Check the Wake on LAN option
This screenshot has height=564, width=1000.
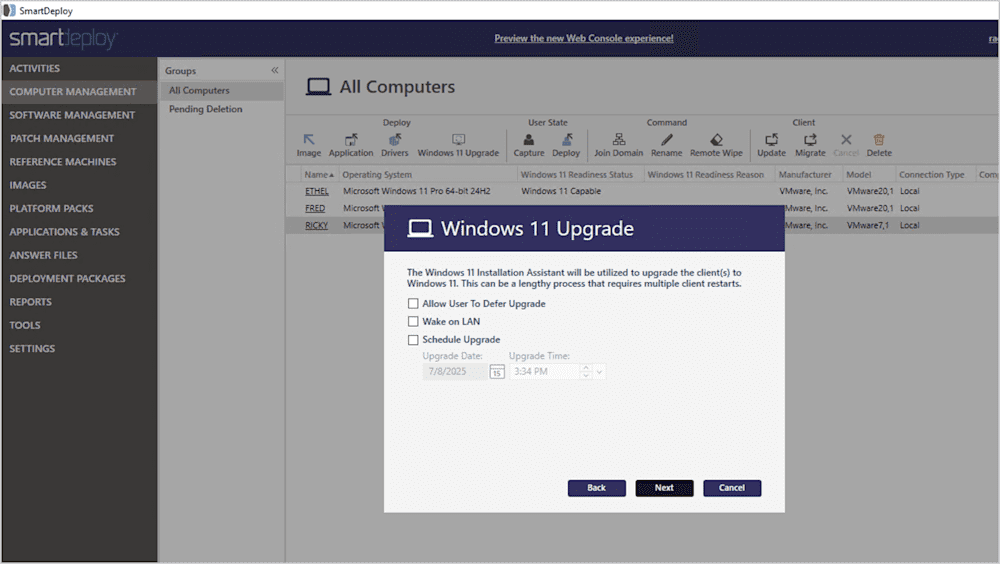coord(413,322)
